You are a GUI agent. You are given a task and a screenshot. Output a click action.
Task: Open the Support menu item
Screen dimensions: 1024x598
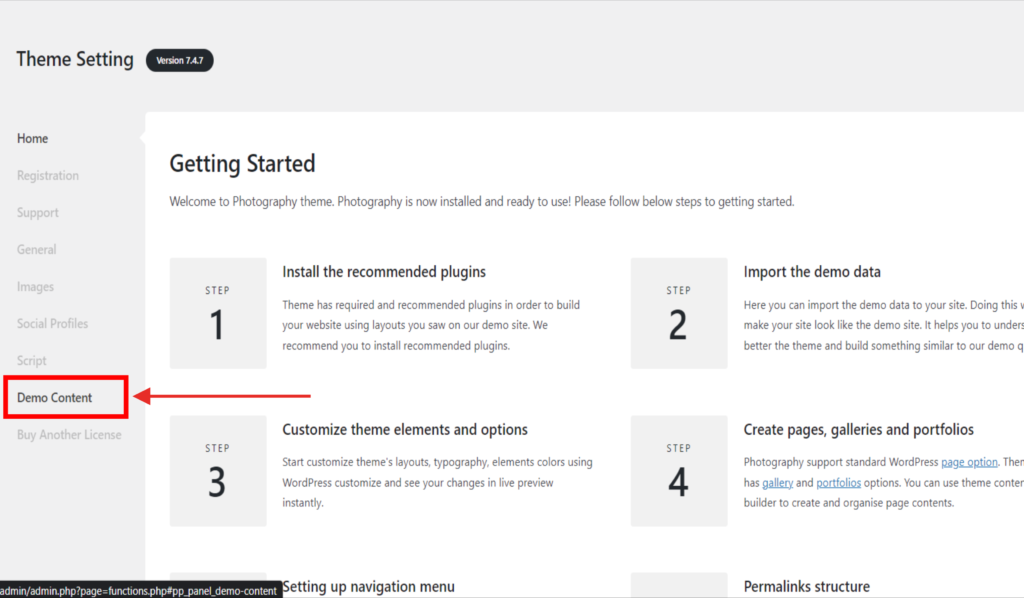pyautogui.click(x=38, y=213)
